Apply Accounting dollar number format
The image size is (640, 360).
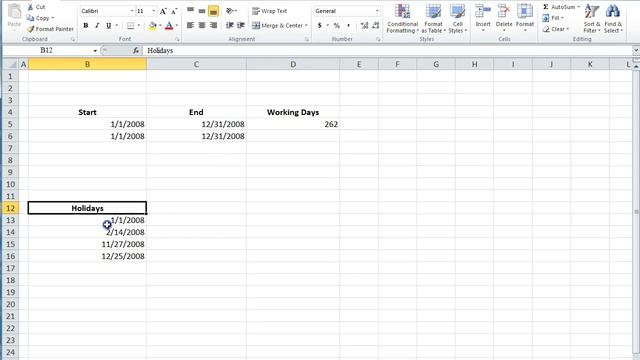tap(320, 25)
